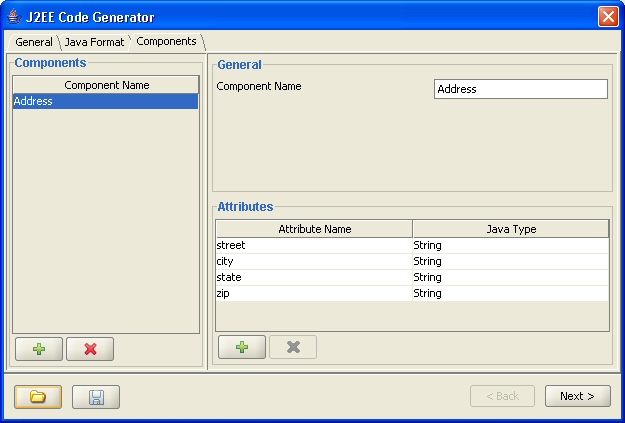
Task: Click the Java Type column header
Action: click(511, 229)
